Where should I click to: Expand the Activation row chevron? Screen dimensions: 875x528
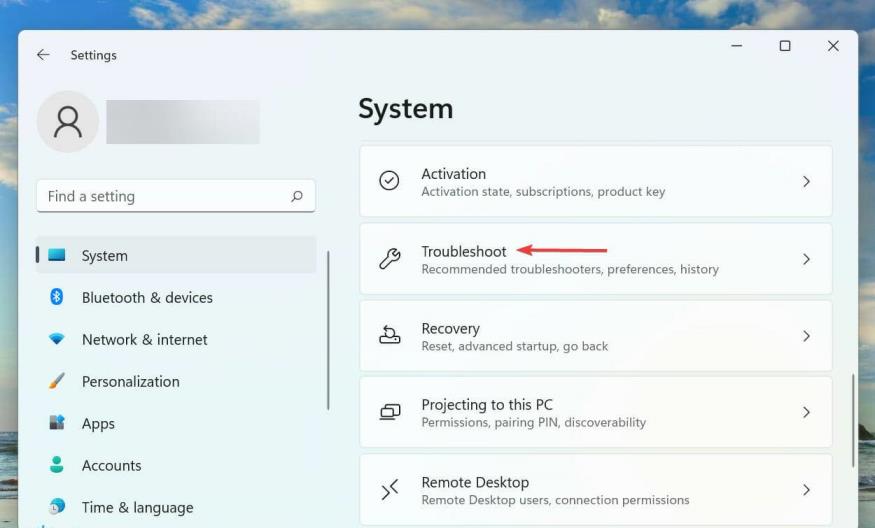coord(806,181)
